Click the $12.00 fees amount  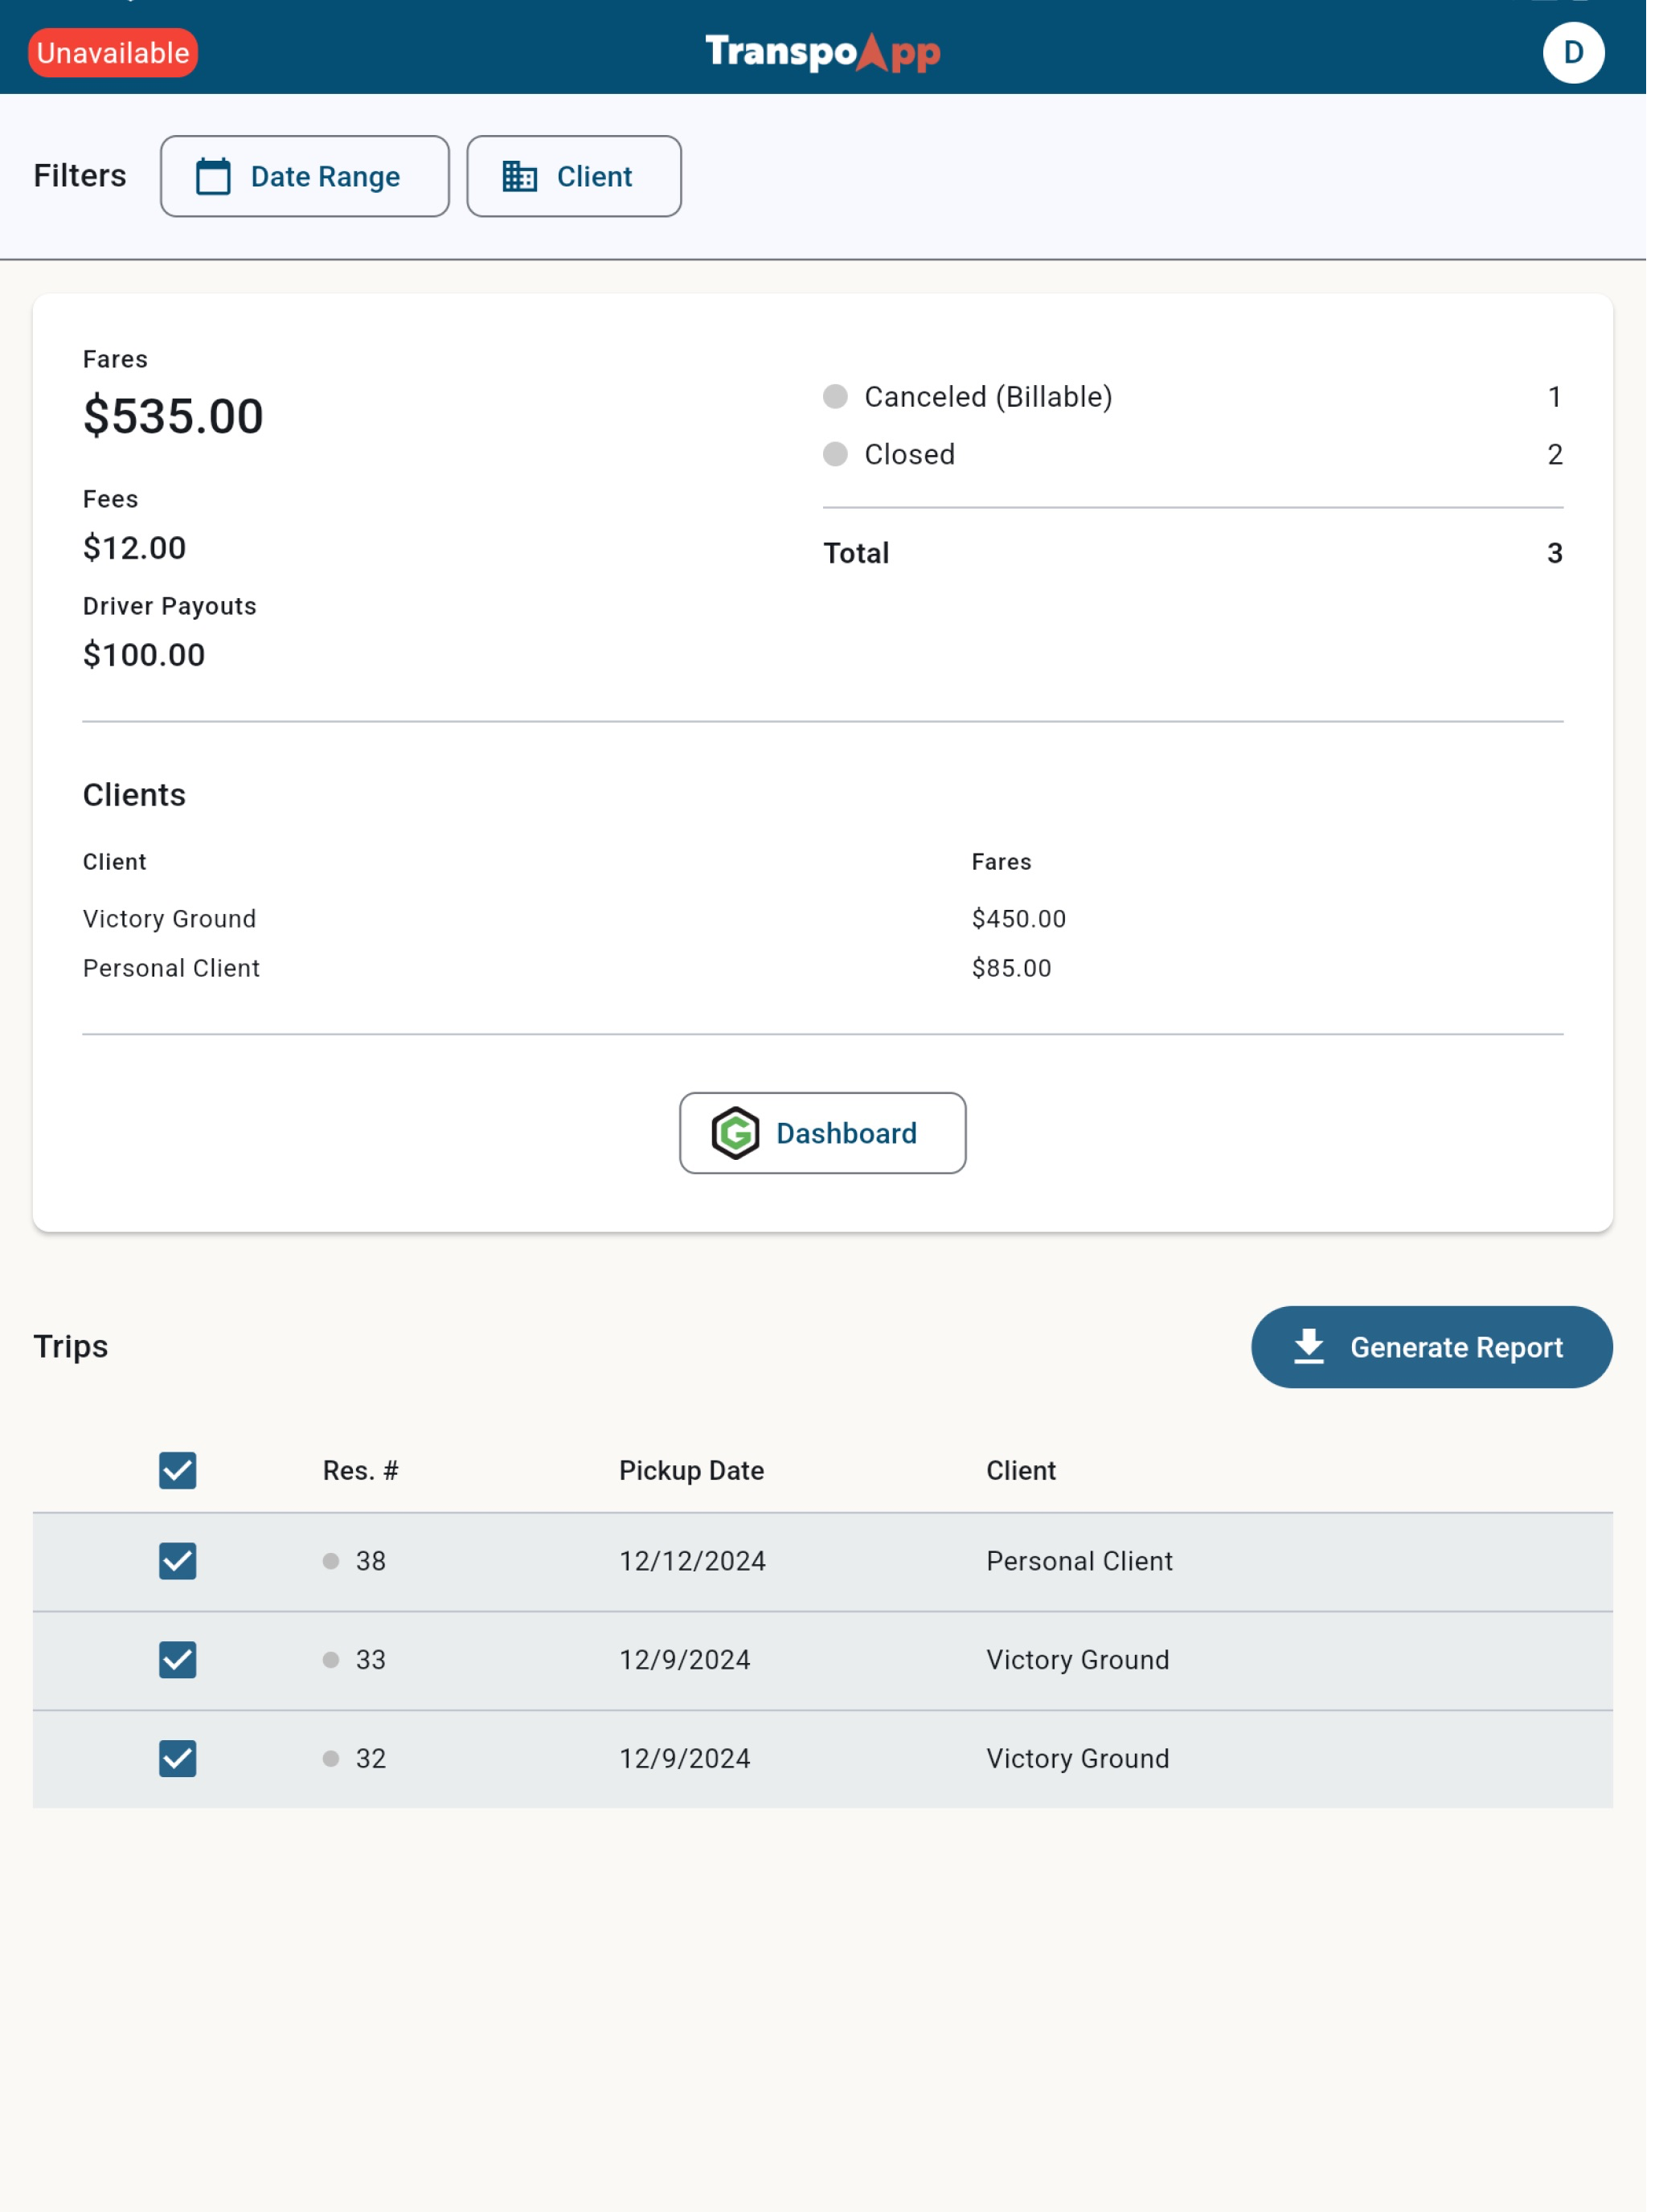pyautogui.click(x=134, y=548)
